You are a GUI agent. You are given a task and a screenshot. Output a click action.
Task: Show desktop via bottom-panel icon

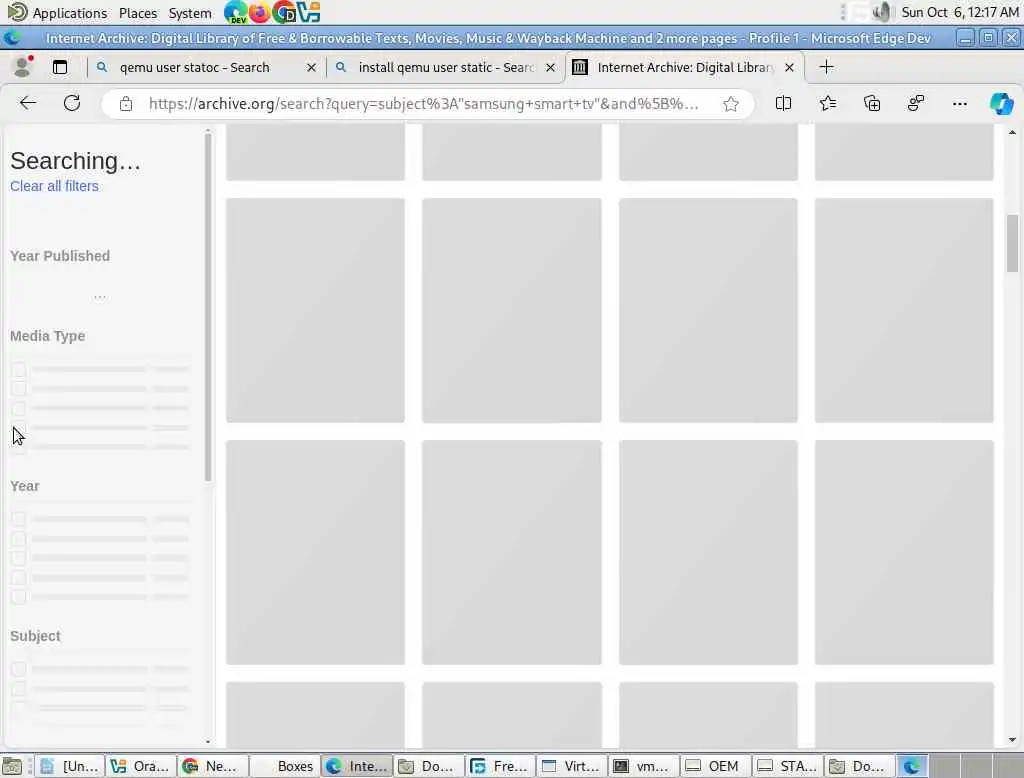click(12, 766)
